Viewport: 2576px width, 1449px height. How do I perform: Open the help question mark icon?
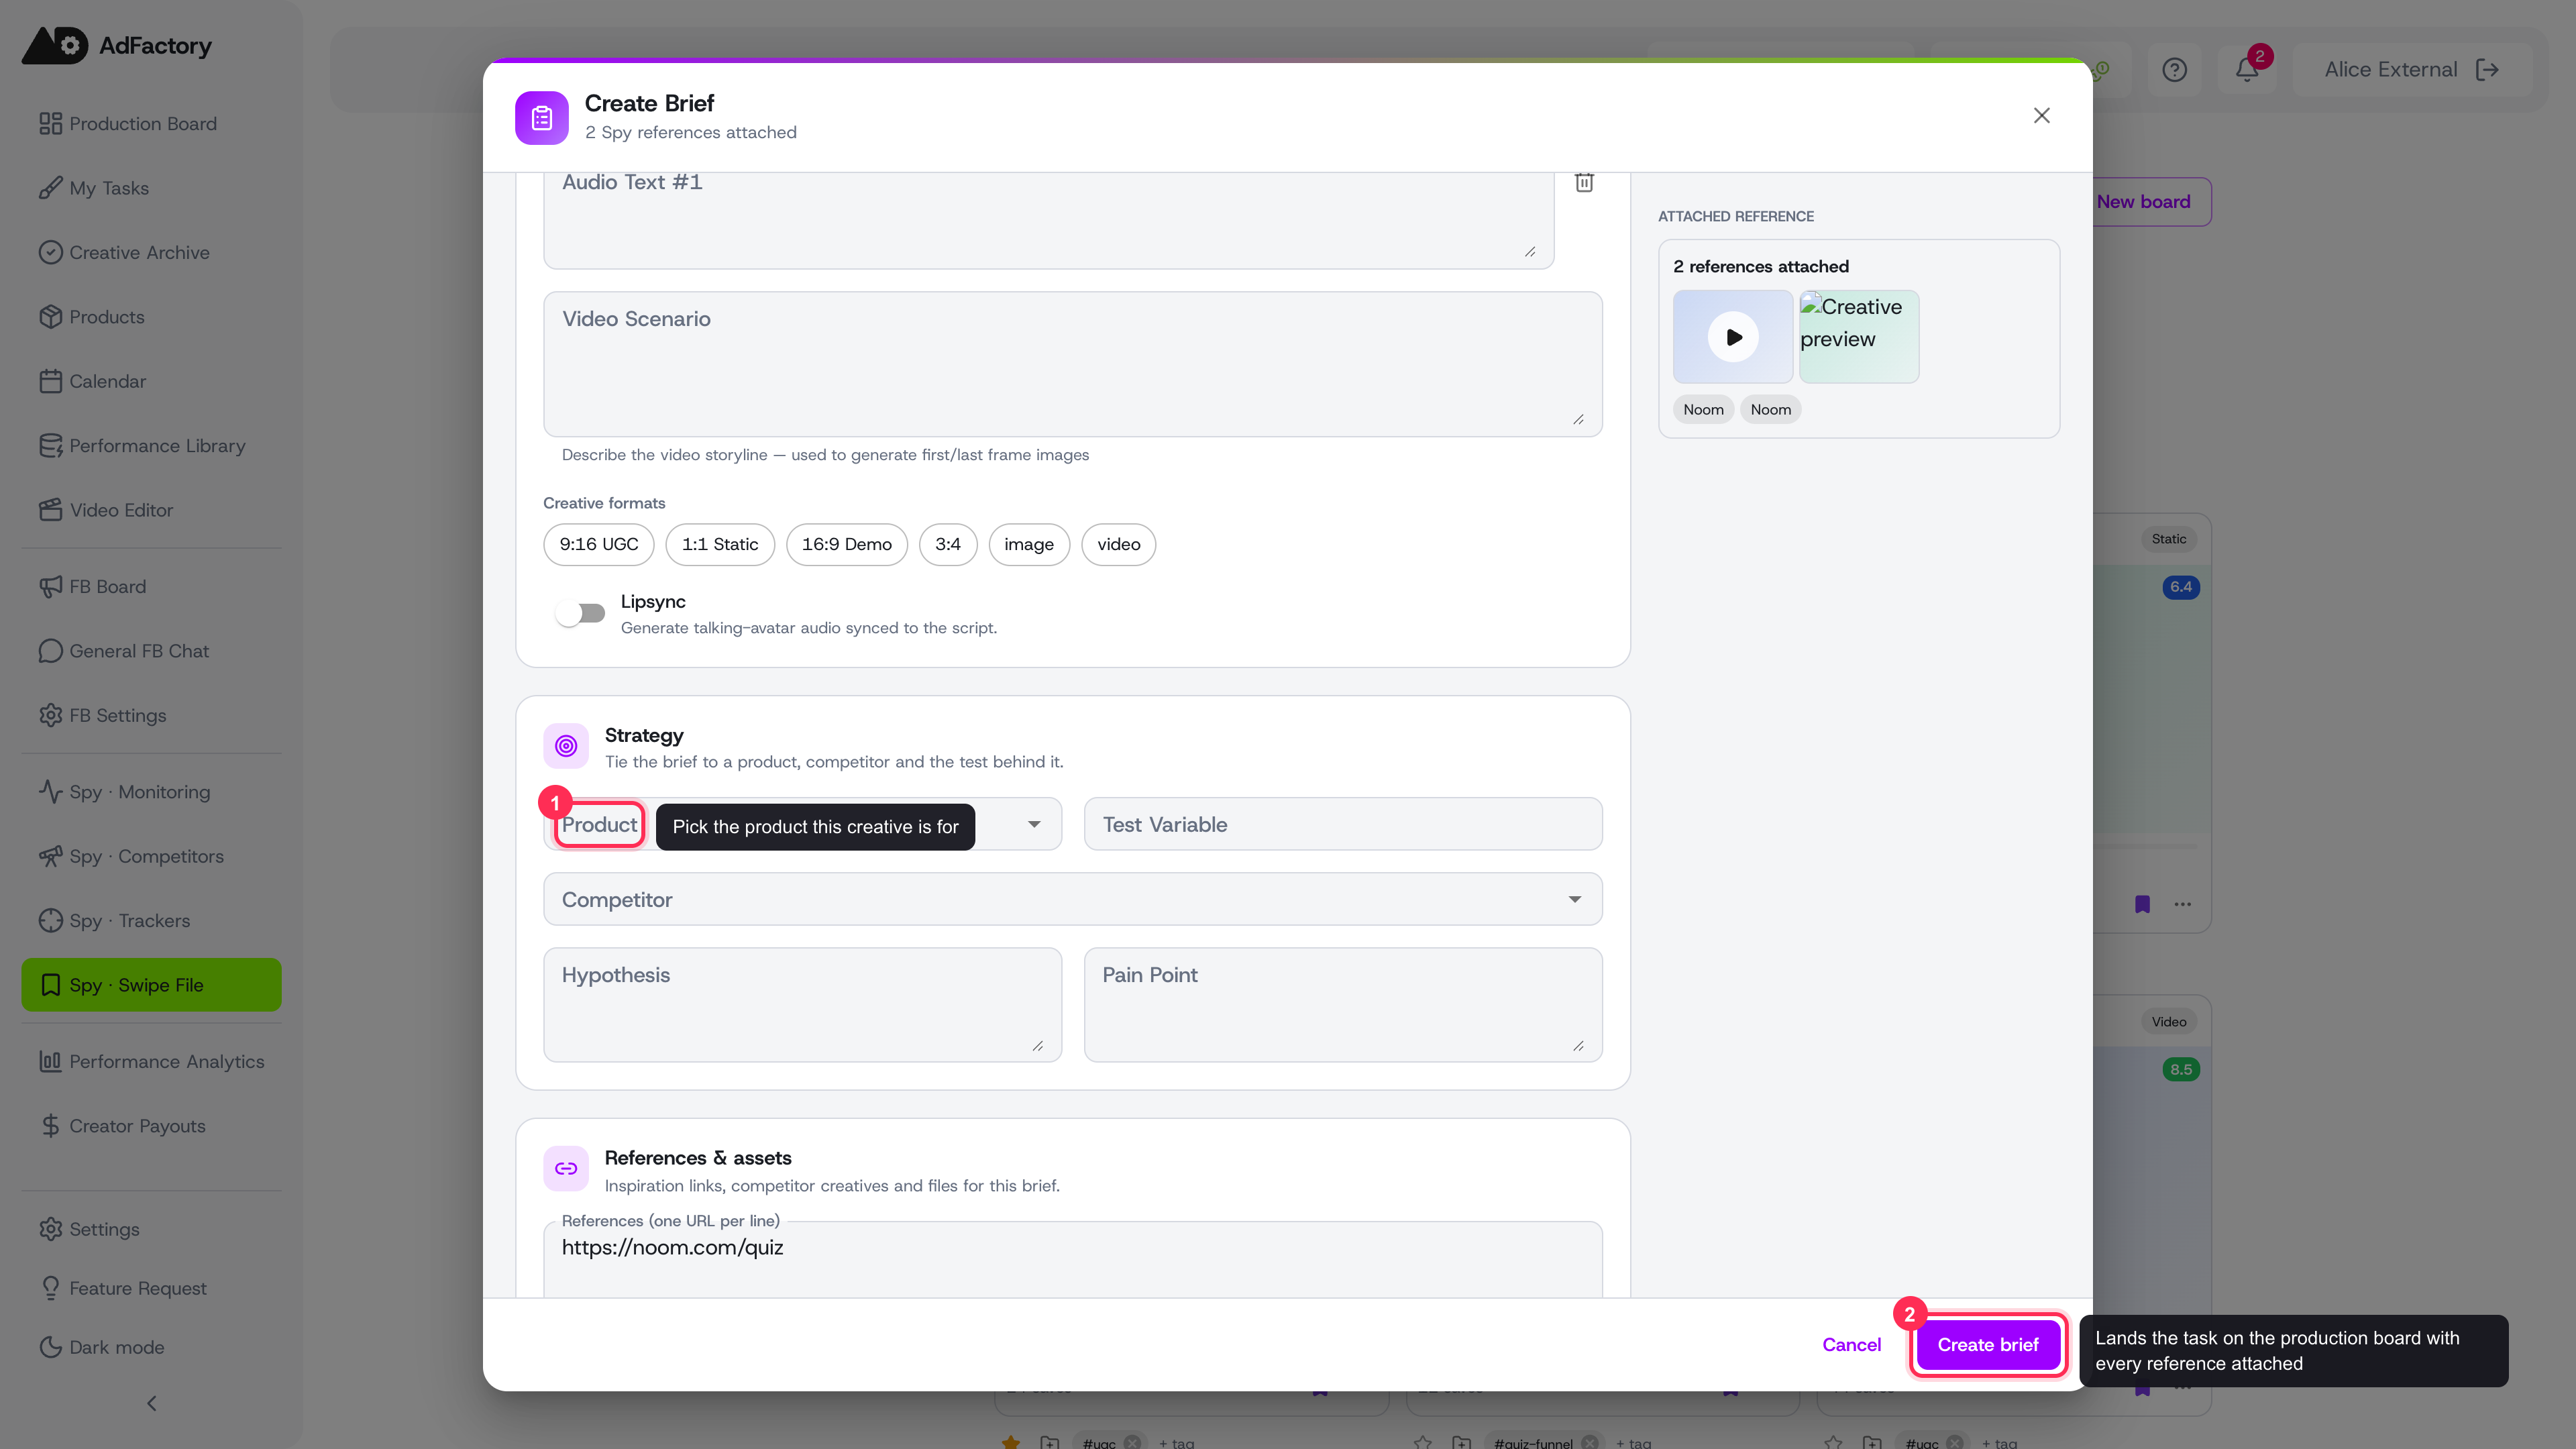click(2174, 70)
